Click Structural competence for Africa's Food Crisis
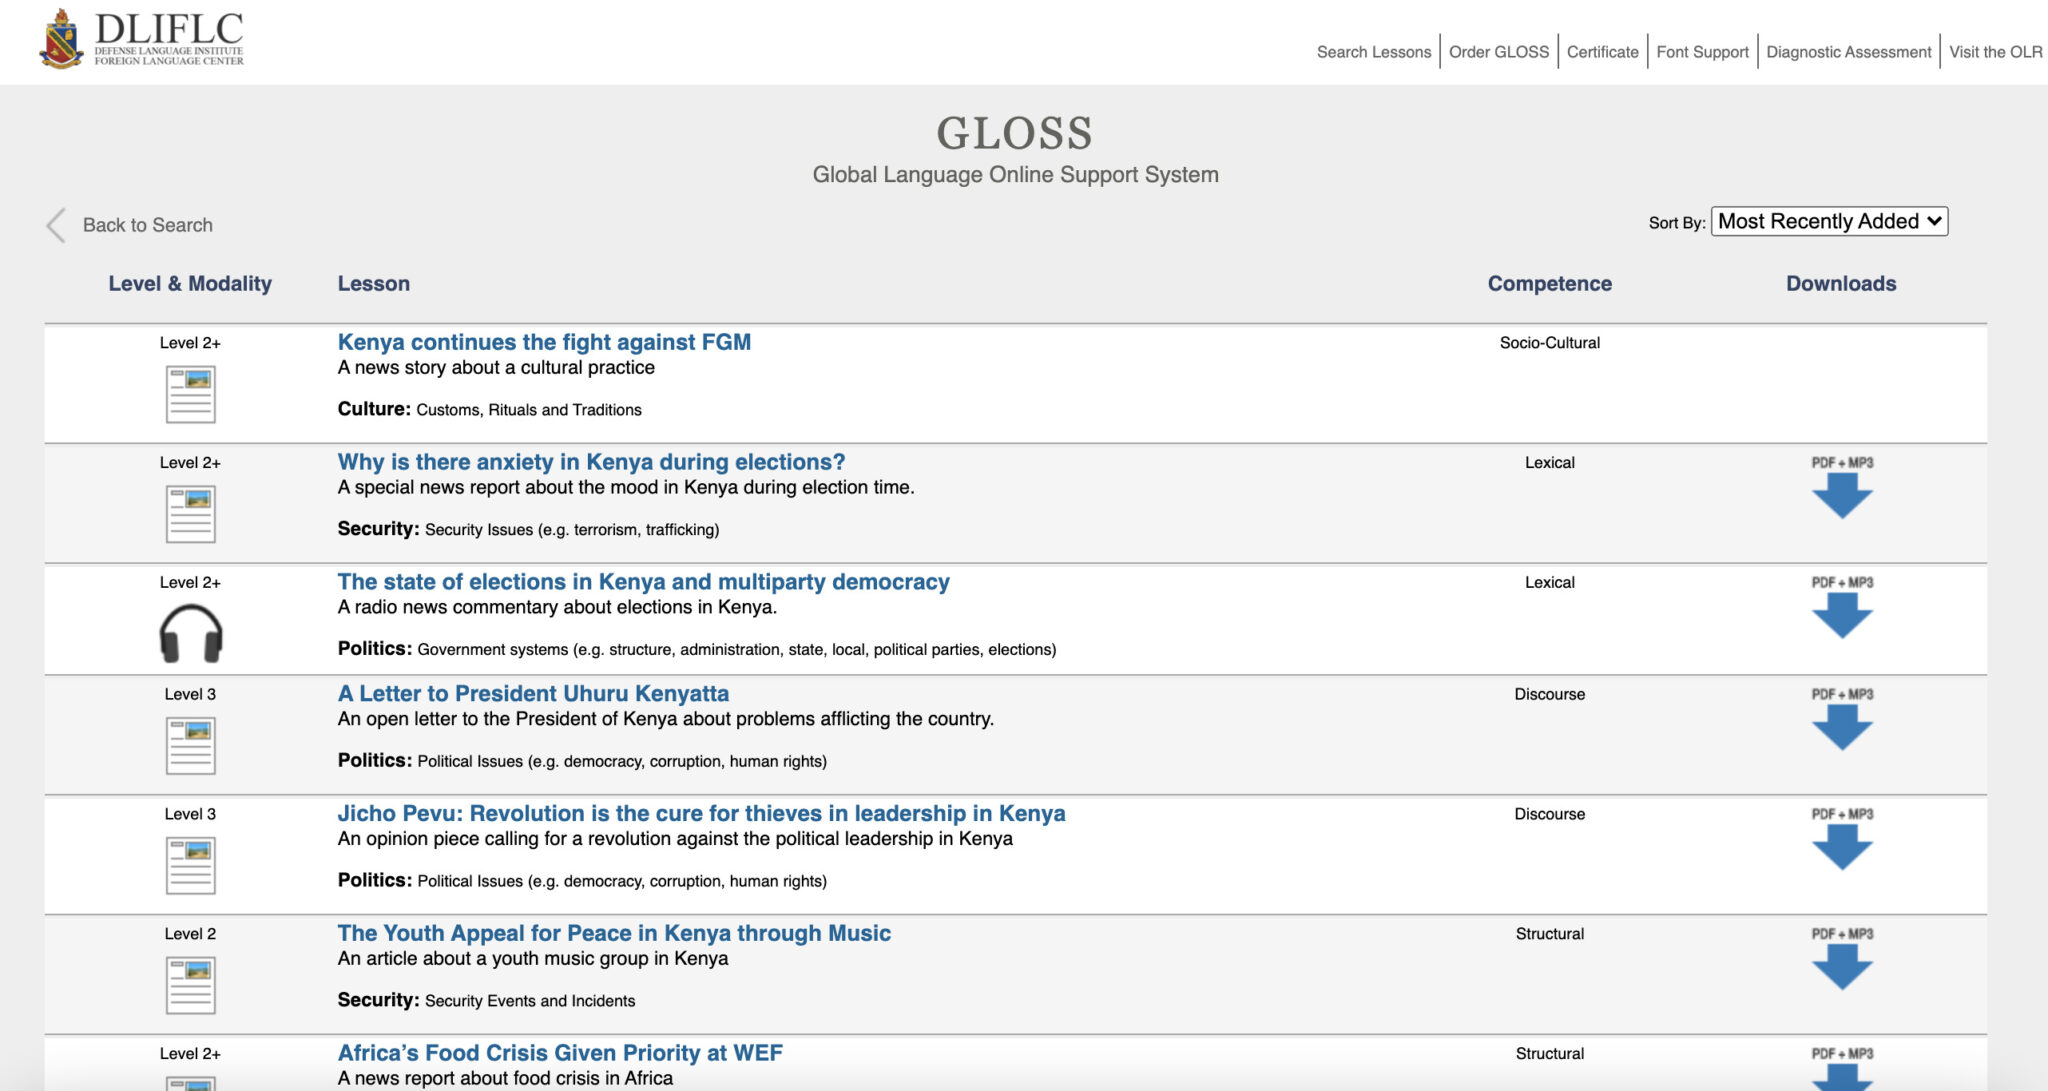Screen dimensions: 2048x1091 click(1549, 1054)
